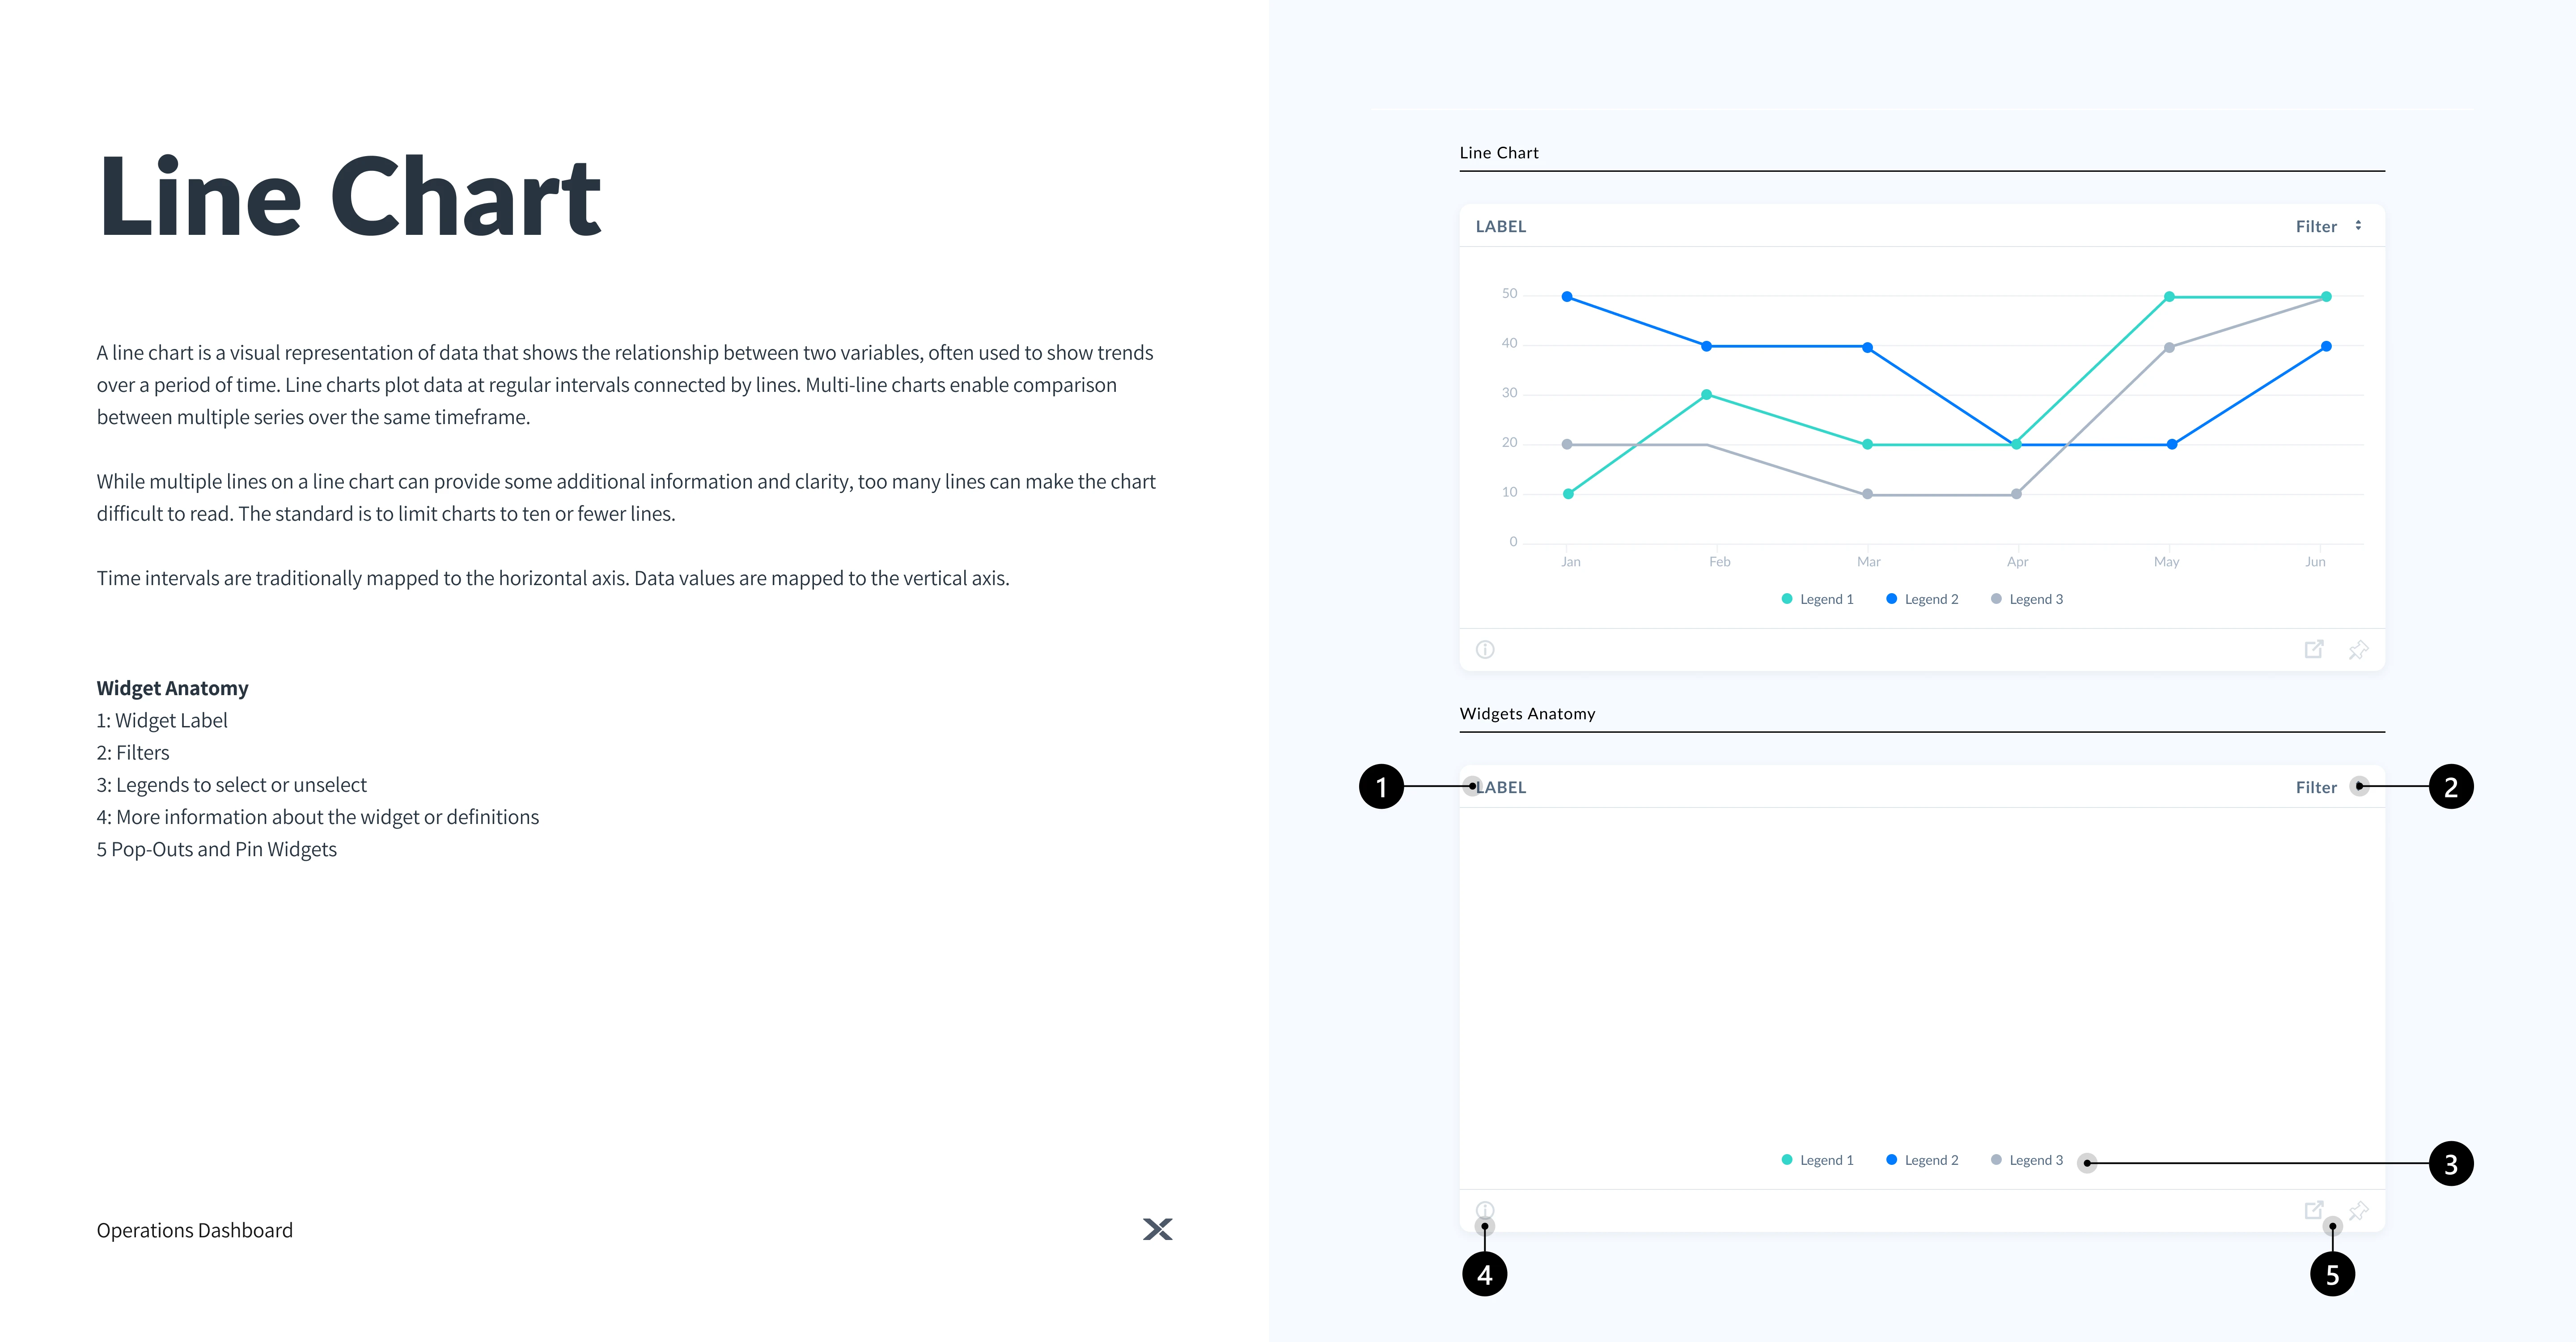The image size is (2576, 1342).
Task: Toggle Legend 2 in the anatomy widget
Action: [x=1922, y=1160]
